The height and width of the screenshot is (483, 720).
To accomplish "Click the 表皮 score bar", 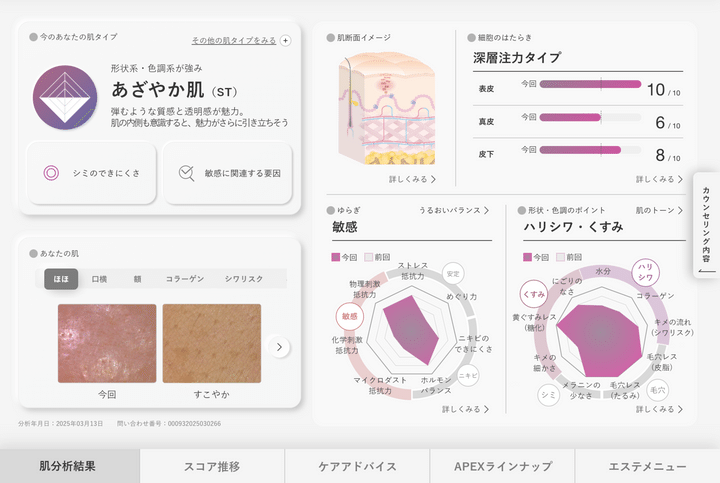I will coord(589,85).
